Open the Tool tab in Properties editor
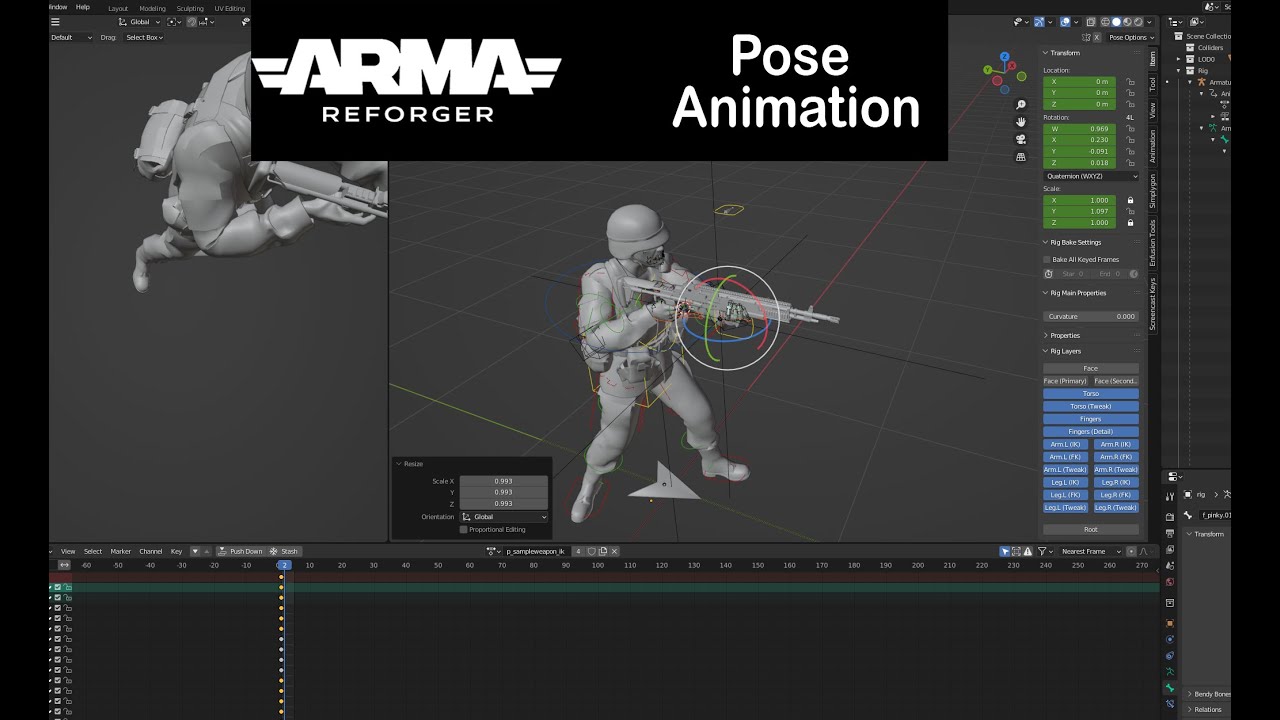The height and width of the screenshot is (720, 1280). point(1170,497)
